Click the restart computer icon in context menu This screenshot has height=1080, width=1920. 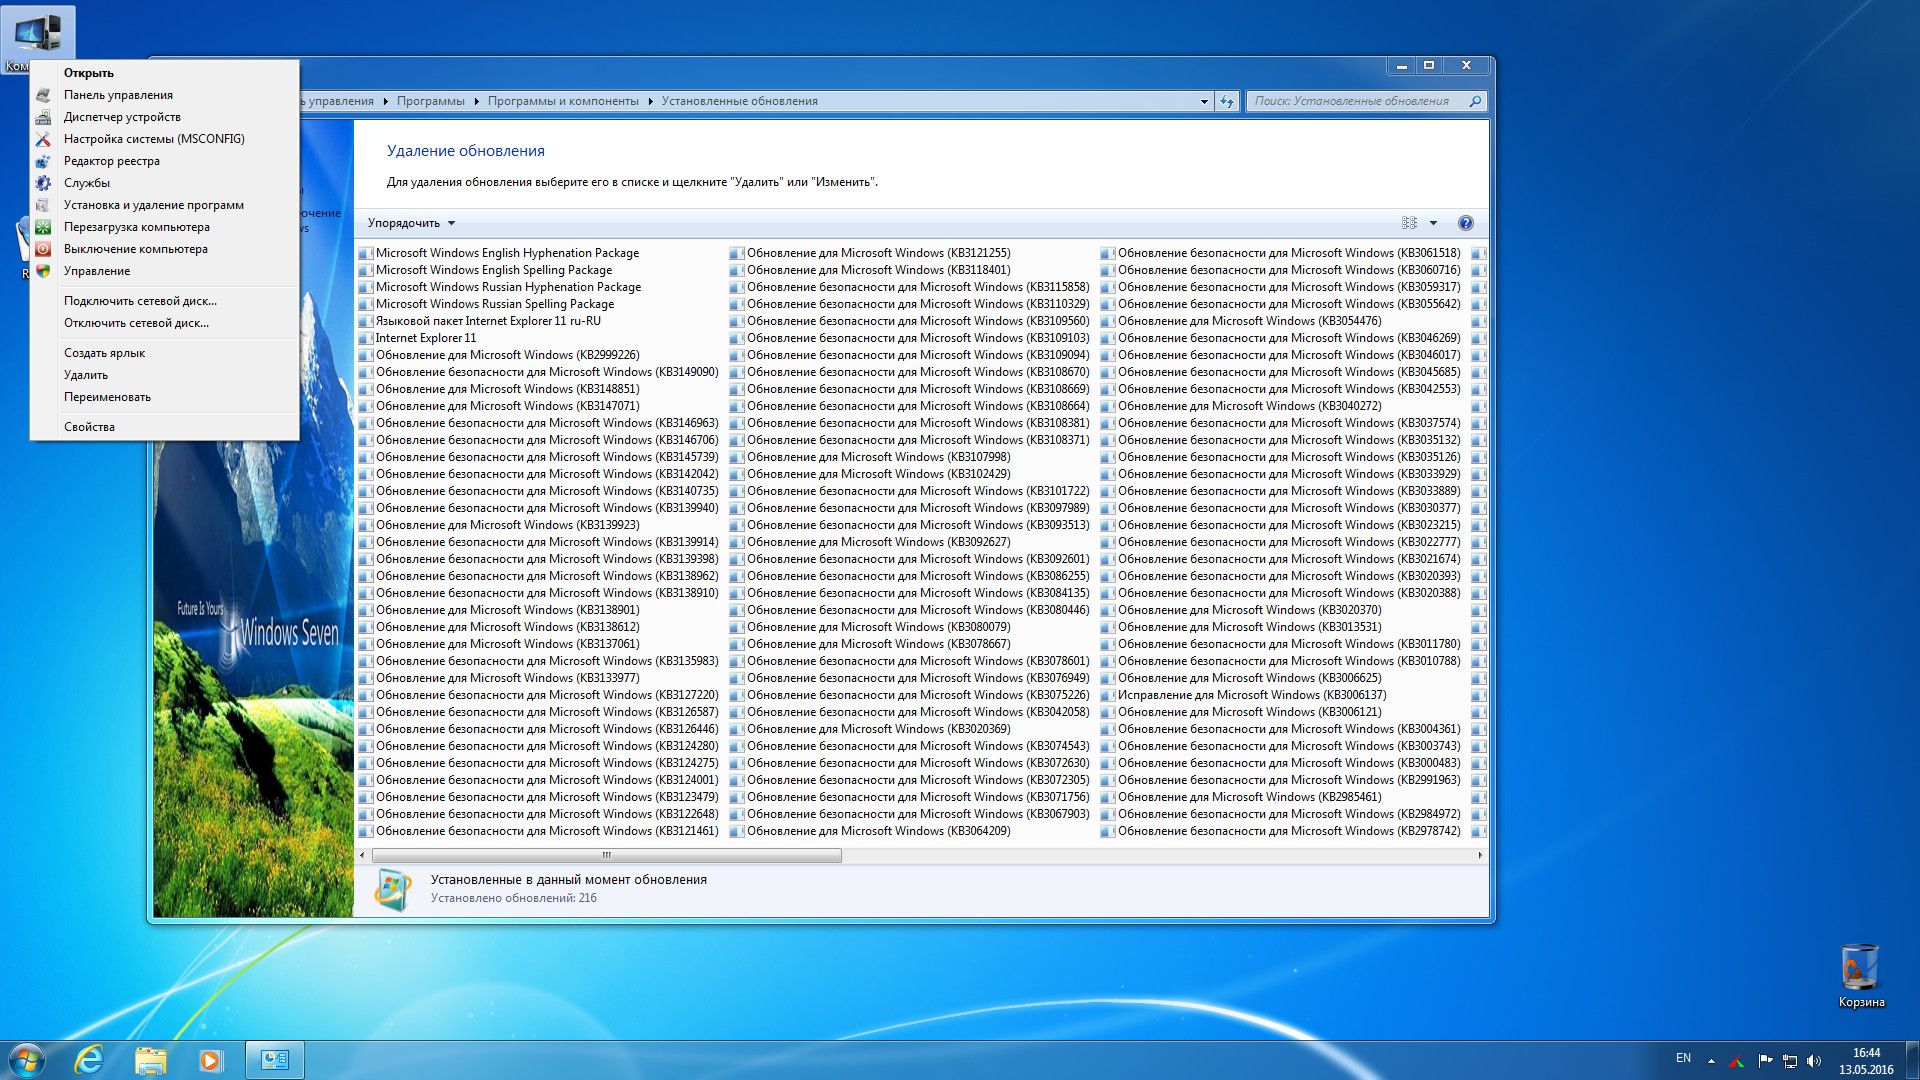coord(43,227)
